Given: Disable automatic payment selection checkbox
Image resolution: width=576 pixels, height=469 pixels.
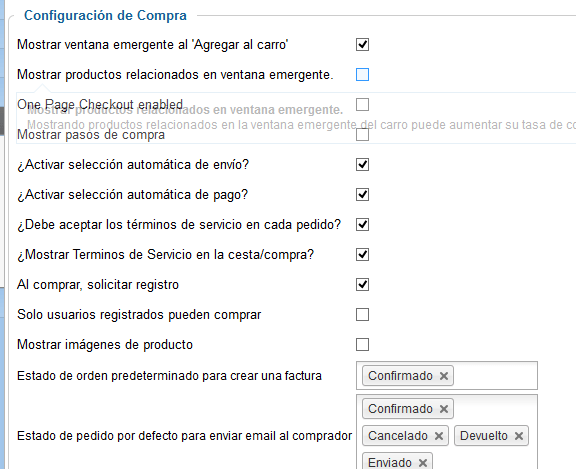Looking at the screenshot, I should click(x=362, y=195).
